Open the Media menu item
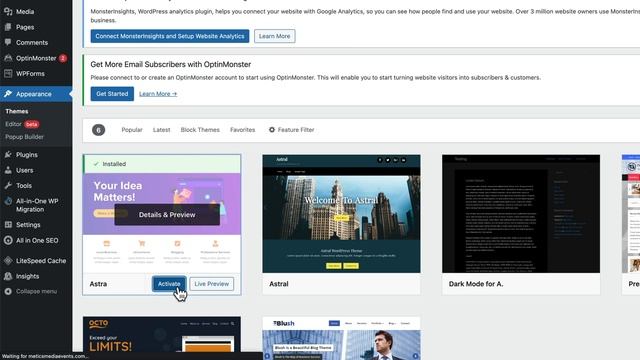 pos(25,11)
